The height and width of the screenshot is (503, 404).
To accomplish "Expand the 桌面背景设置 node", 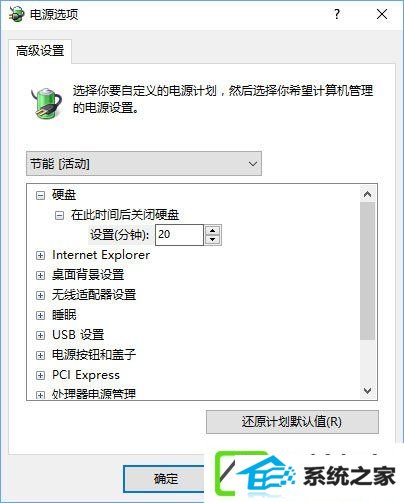I will click(40, 276).
